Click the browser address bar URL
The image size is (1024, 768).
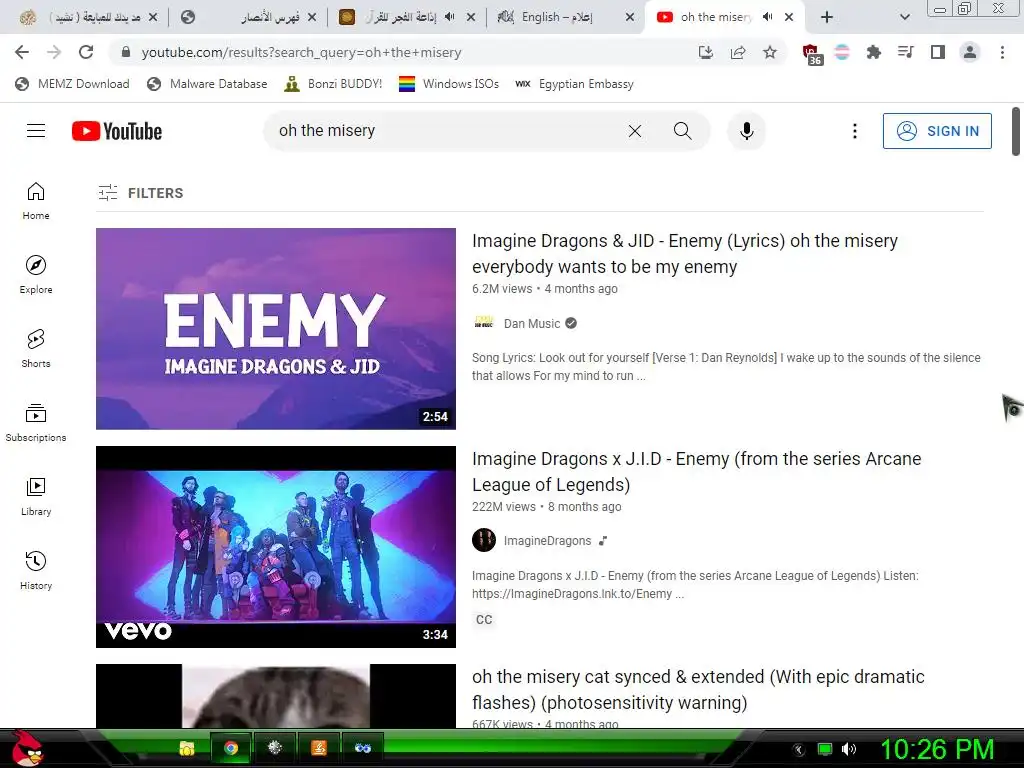[x=301, y=52]
